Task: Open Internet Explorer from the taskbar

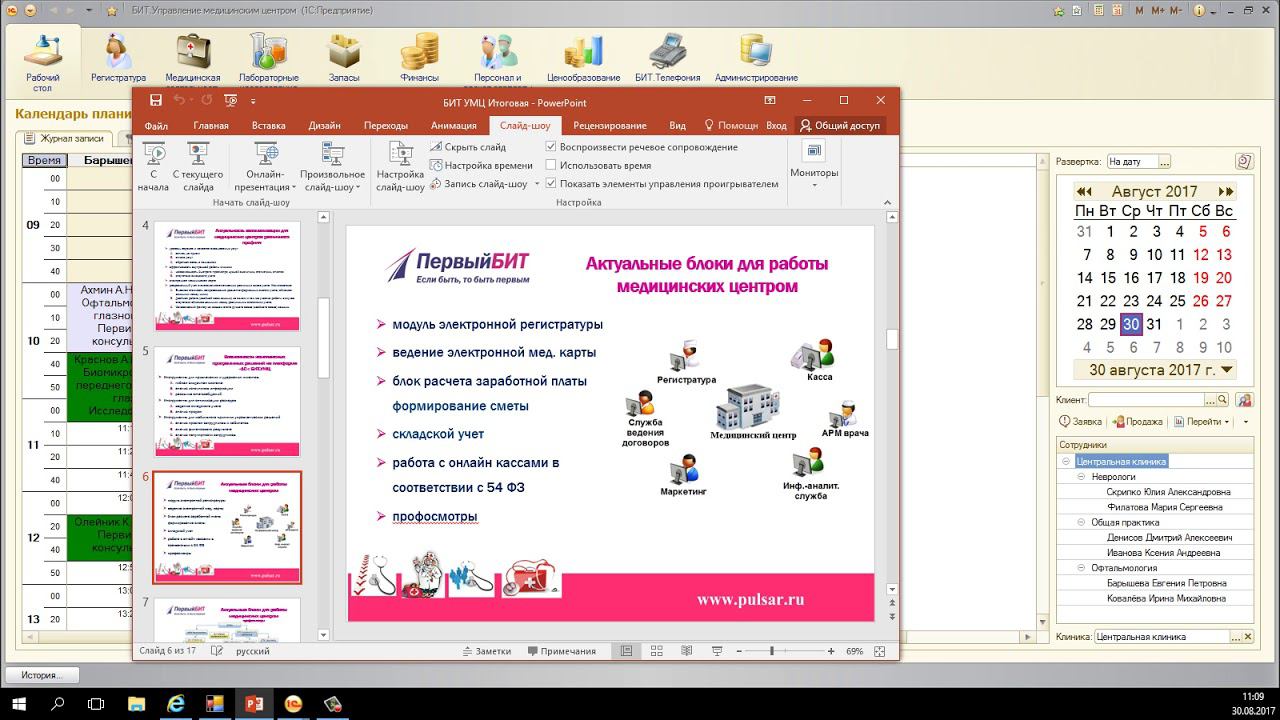Action: 177,704
